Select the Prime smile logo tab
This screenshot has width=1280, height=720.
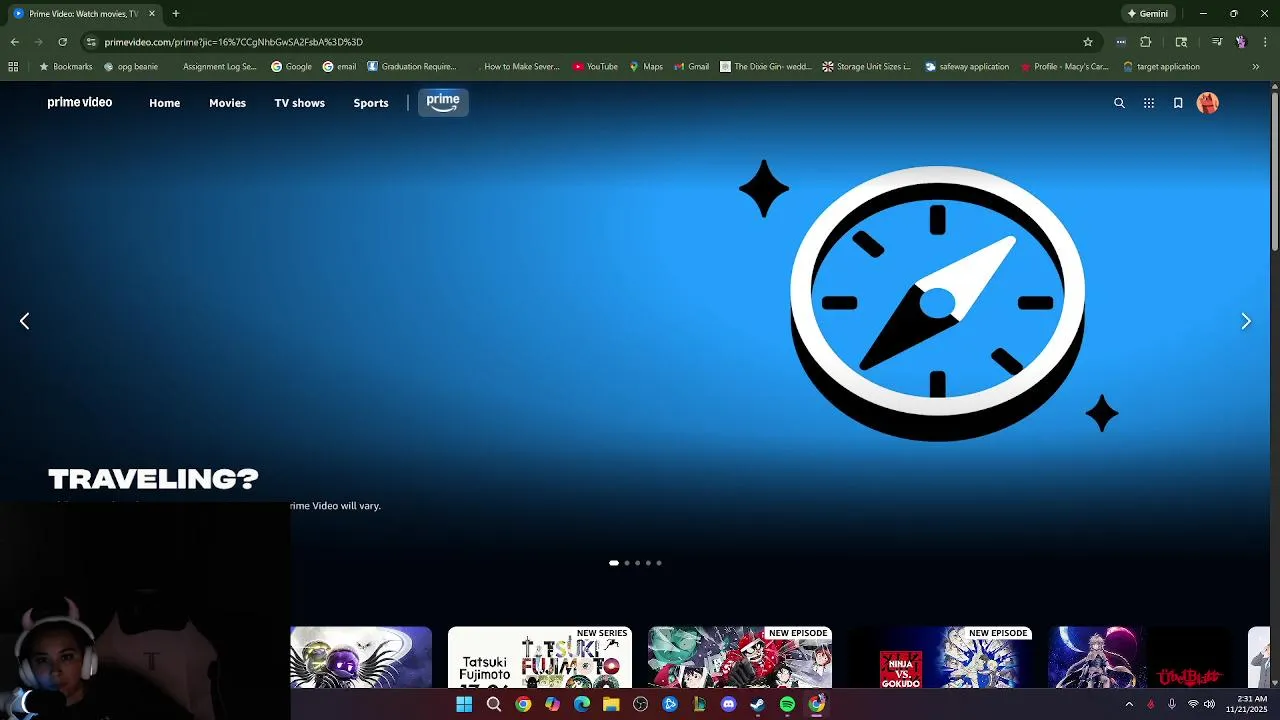[x=443, y=102]
